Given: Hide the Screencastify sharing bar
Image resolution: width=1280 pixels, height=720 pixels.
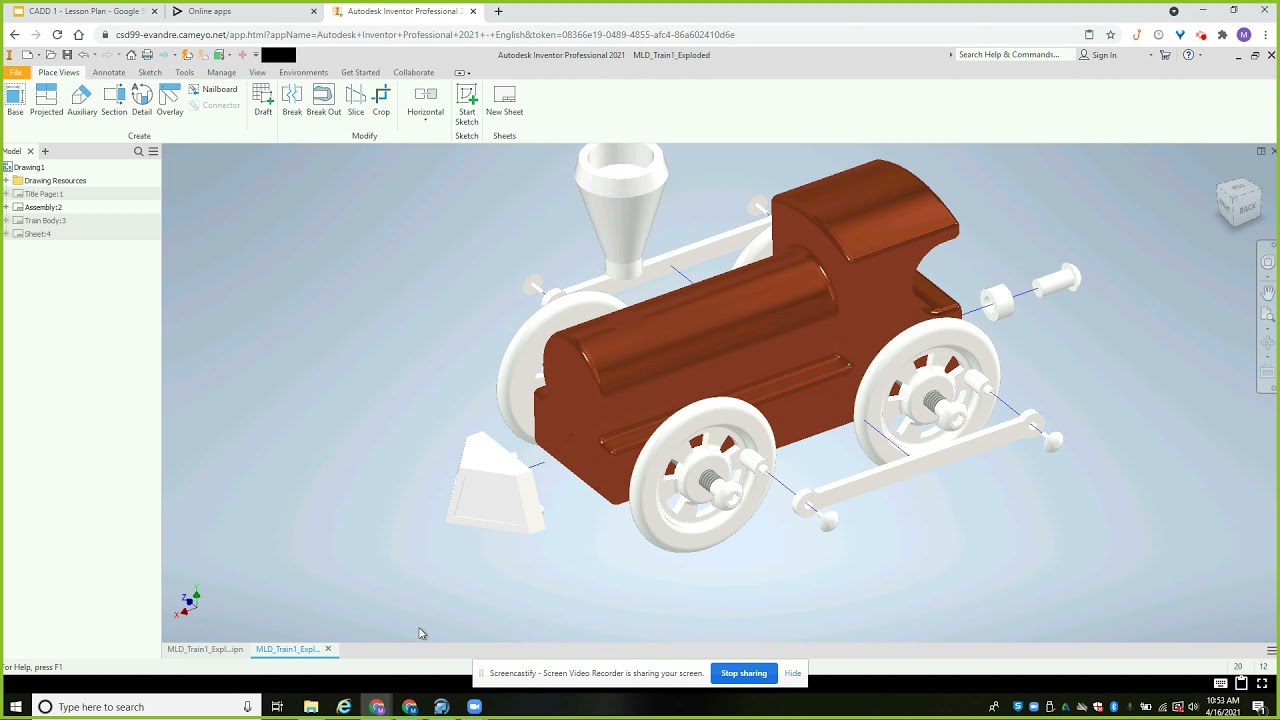Looking at the screenshot, I should point(793,673).
